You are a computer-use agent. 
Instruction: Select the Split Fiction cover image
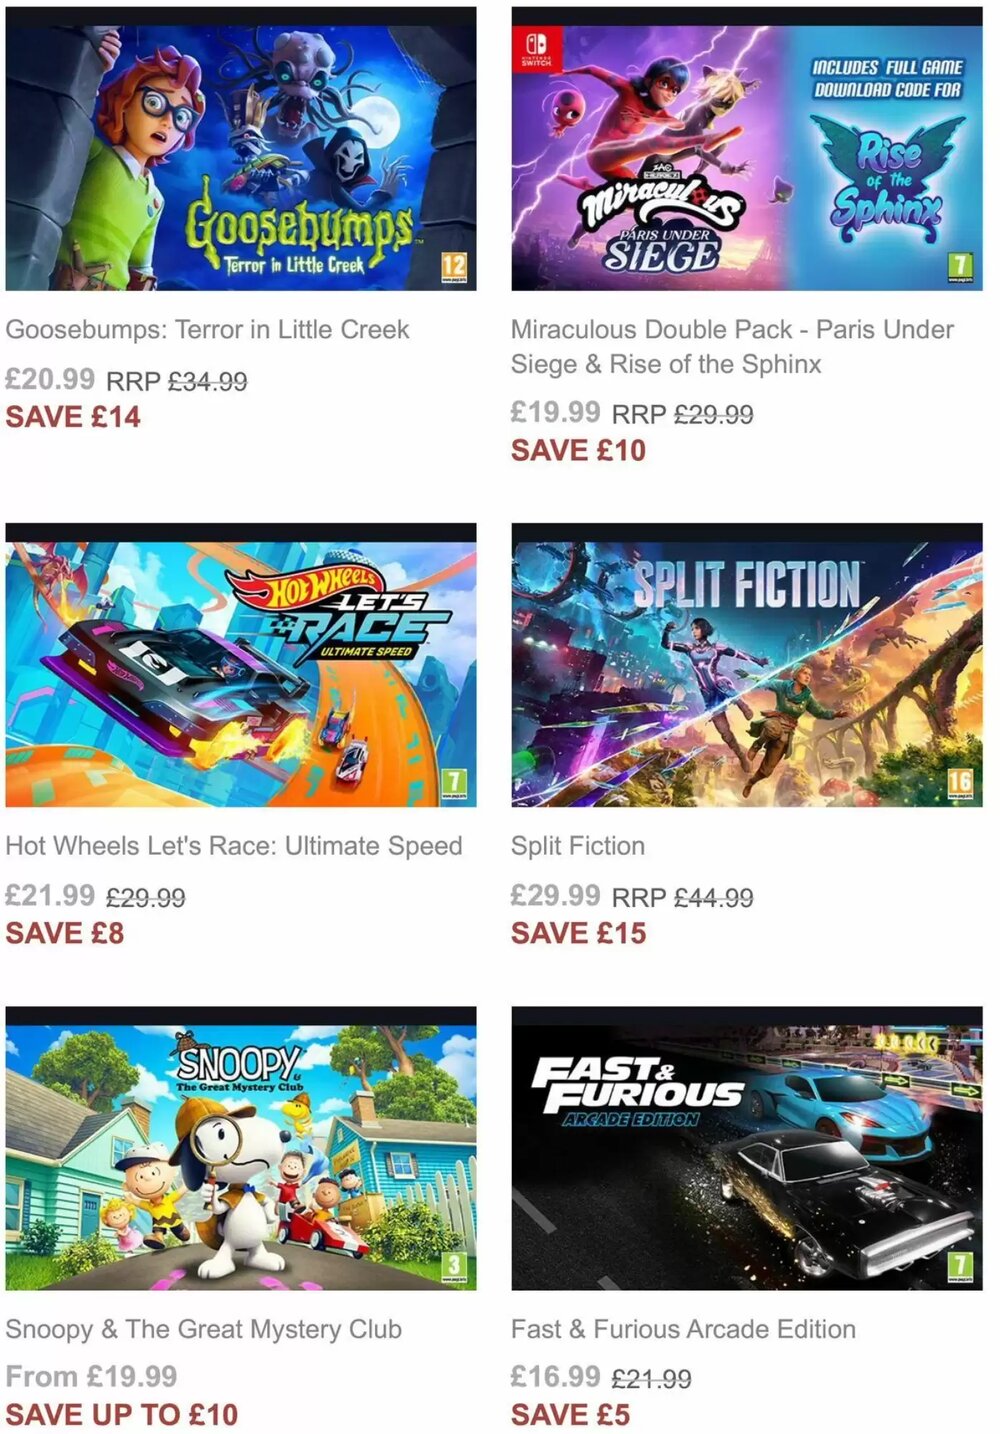(x=746, y=660)
